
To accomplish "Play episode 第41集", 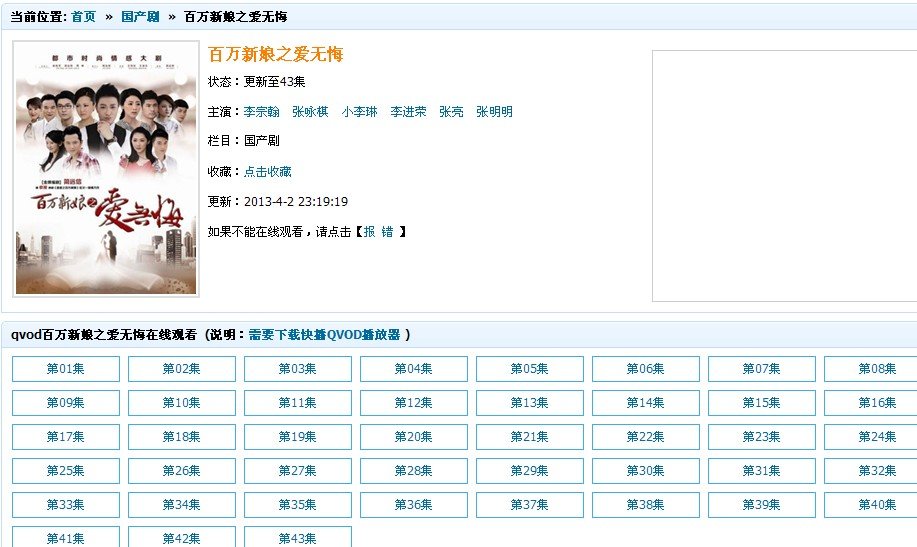I will pos(66,537).
